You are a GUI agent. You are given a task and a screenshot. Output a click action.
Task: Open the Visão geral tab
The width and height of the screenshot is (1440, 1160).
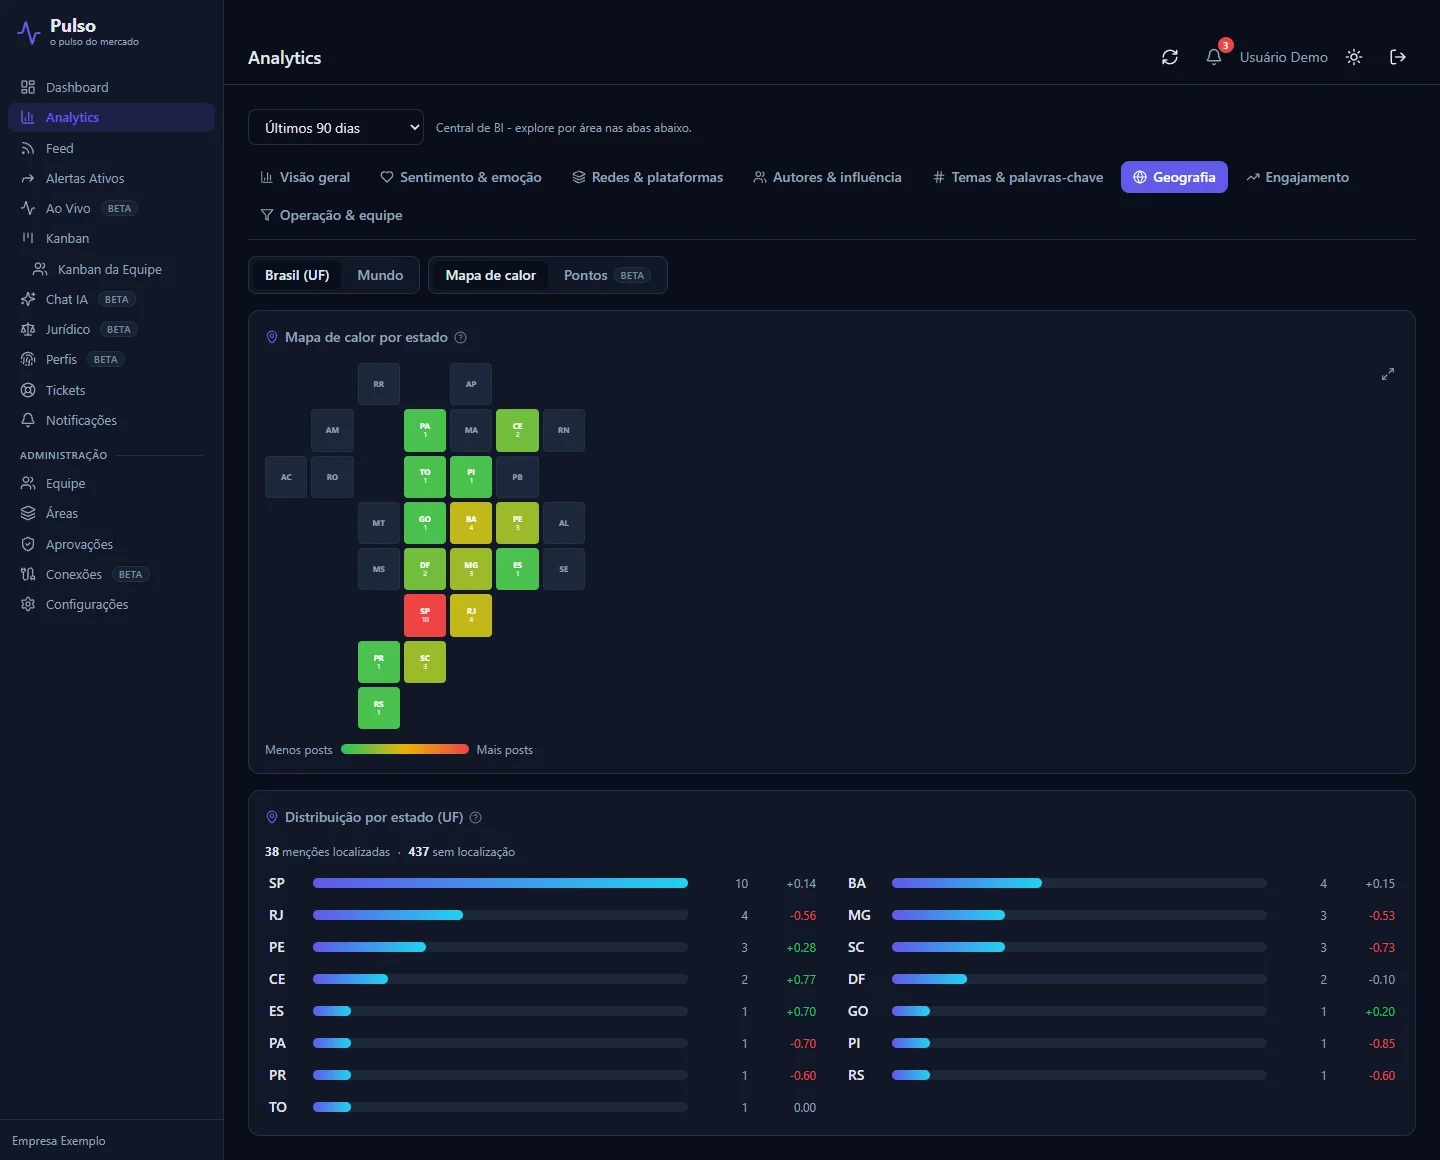(x=305, y=177)
